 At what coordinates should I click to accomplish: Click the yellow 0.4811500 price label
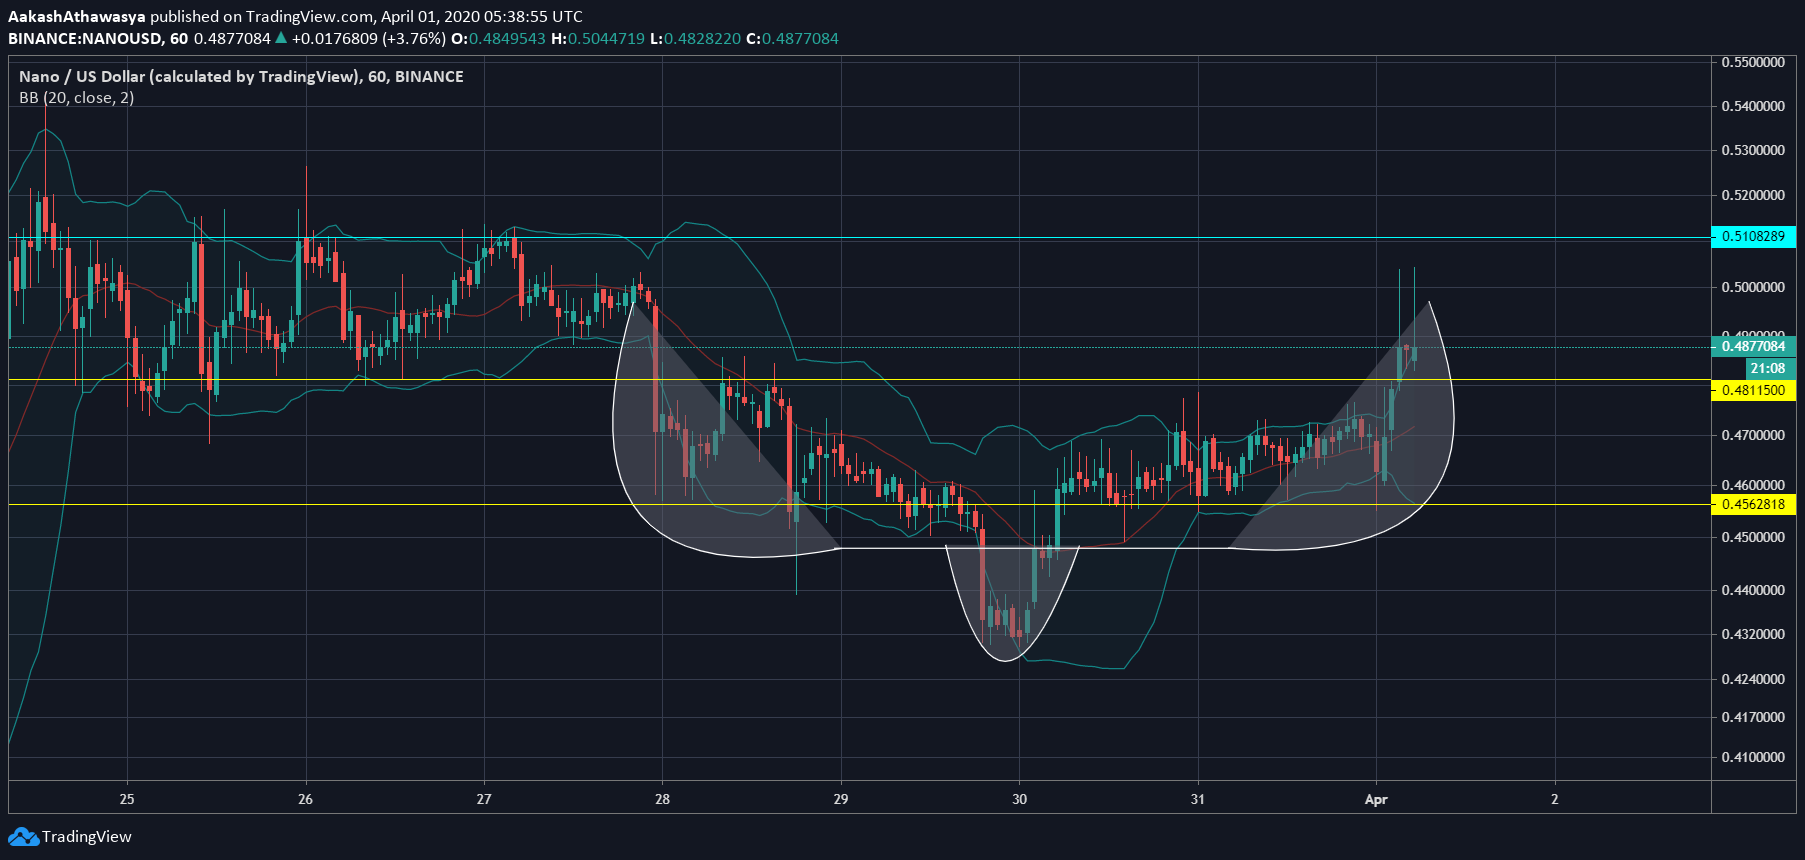(x=1754, y=390)
